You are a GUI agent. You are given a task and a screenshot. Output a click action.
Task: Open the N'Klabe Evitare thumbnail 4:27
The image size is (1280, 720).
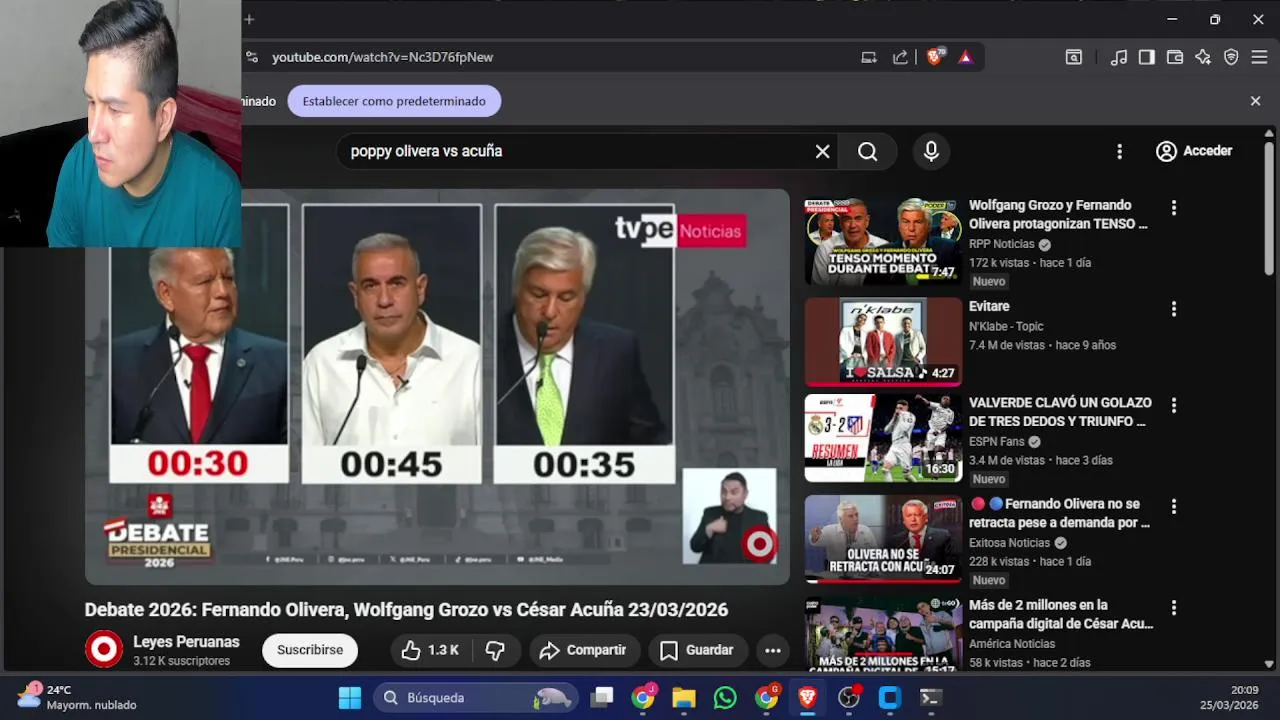(883, 341)
